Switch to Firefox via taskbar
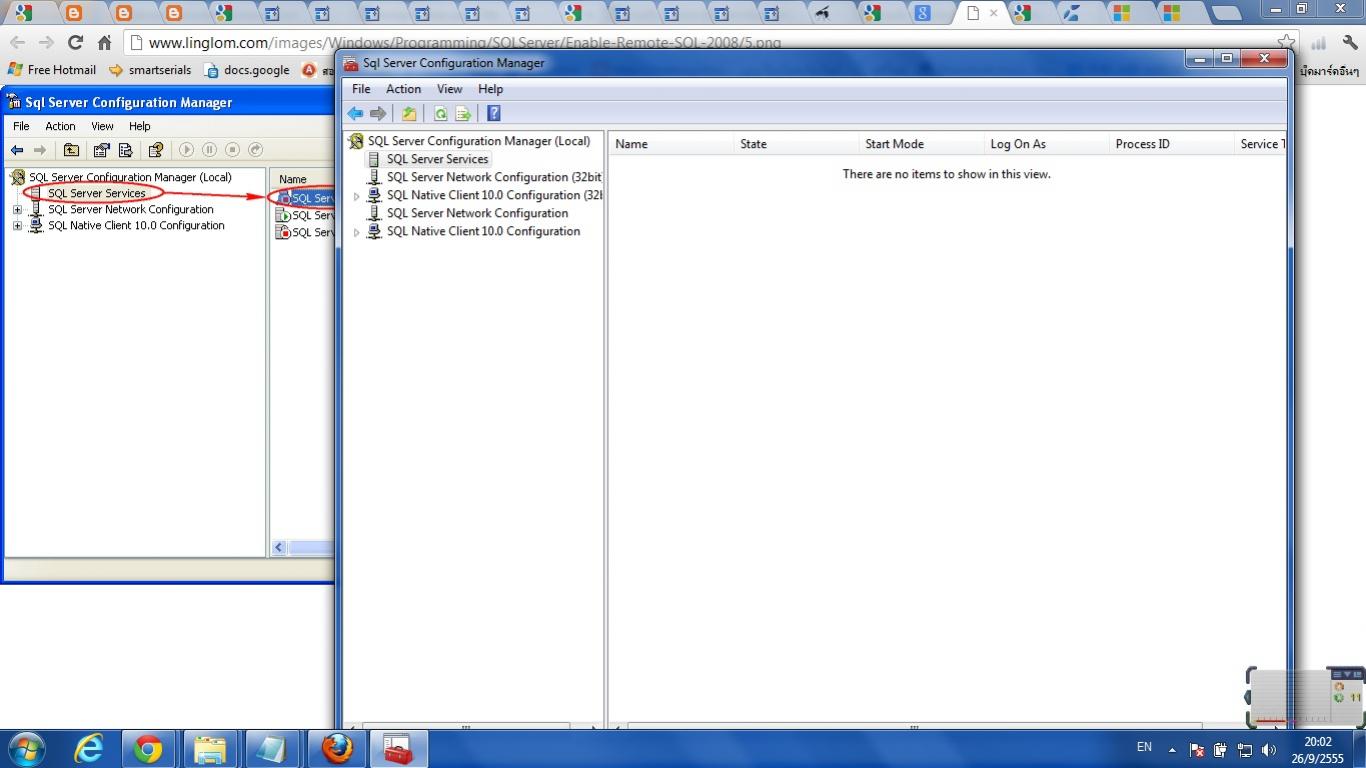1366x768 pixels. pyautogui.click(x=337, y=748)
